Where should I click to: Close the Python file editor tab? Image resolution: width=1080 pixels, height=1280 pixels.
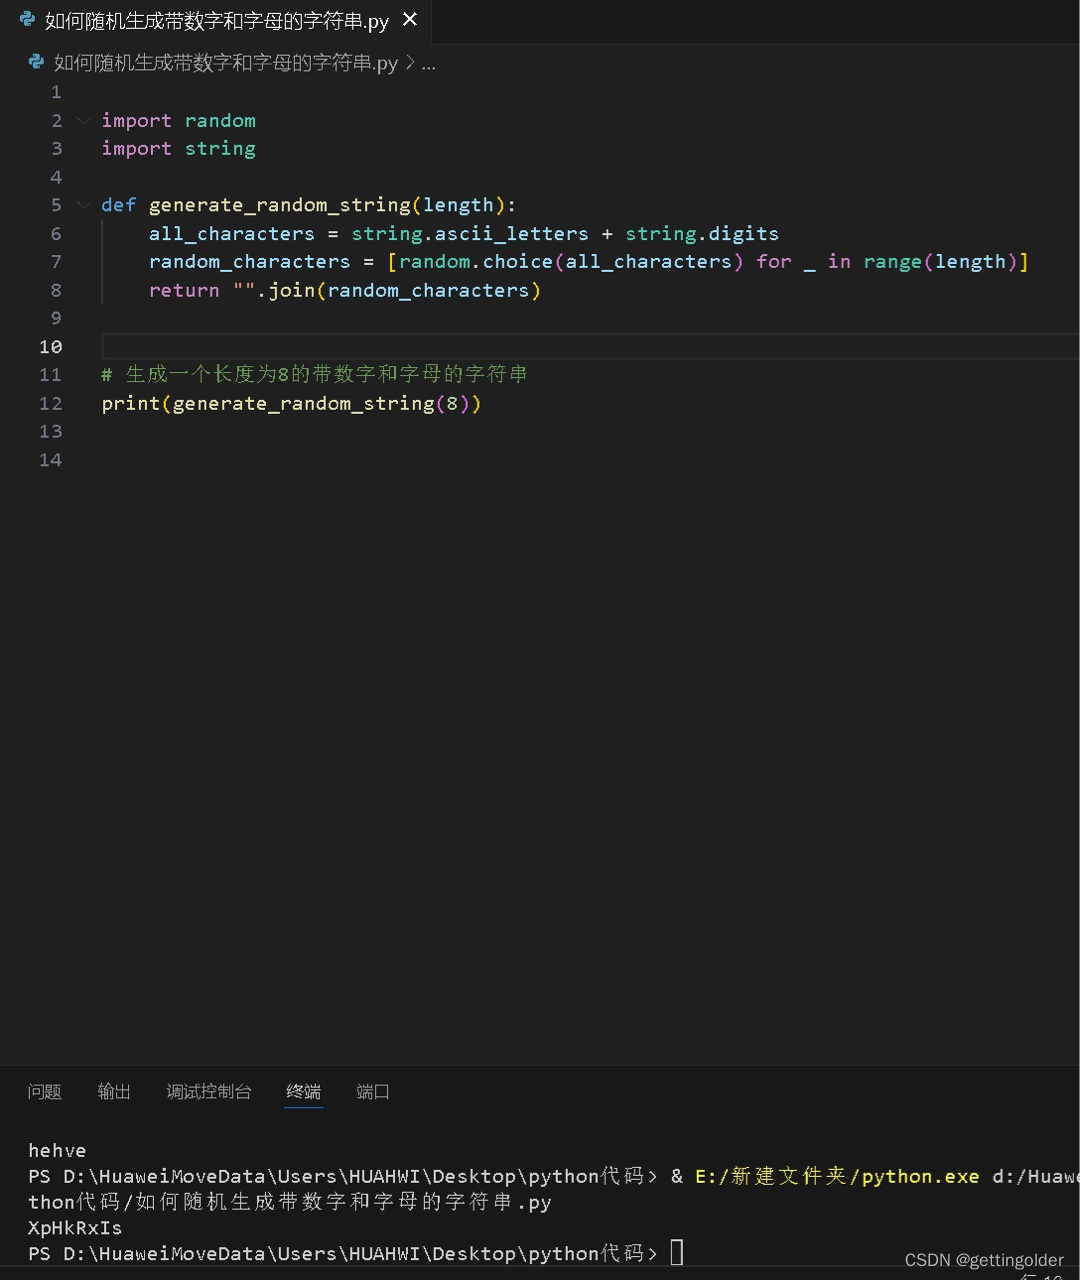tap(409, 20)
